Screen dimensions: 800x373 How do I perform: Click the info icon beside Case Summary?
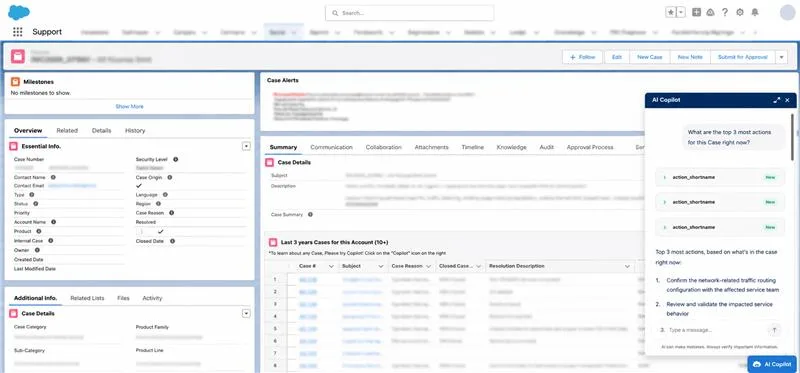(x=310, y=215)
